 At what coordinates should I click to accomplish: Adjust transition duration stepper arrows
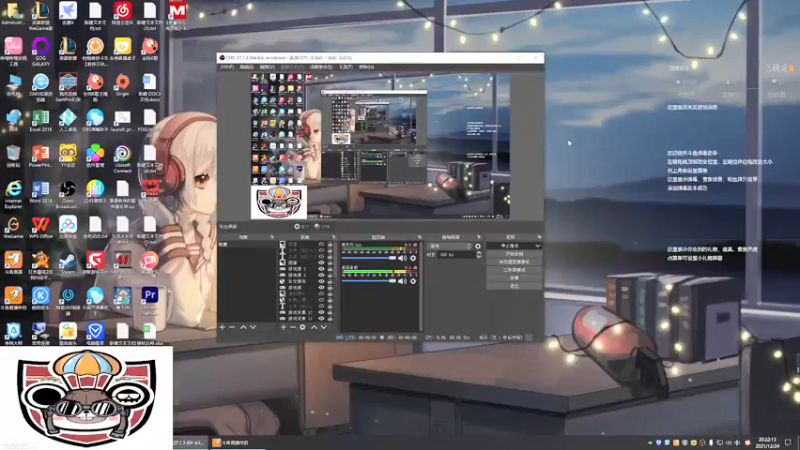[479, 255]
